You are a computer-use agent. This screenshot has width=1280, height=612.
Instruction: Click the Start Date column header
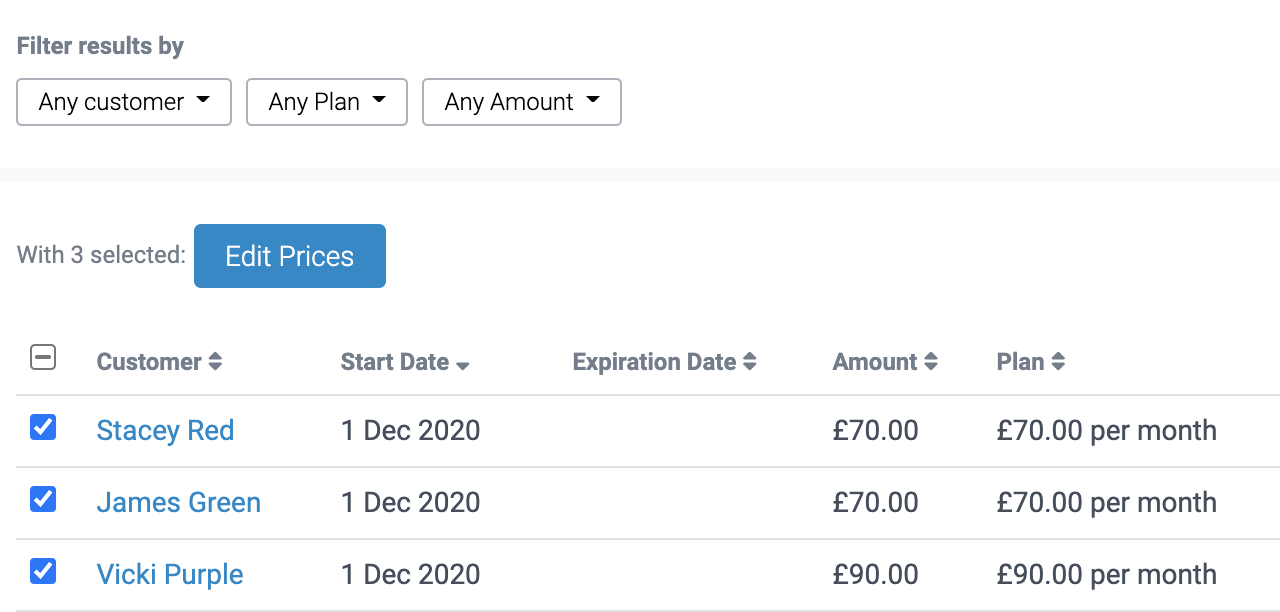(394, 362)
